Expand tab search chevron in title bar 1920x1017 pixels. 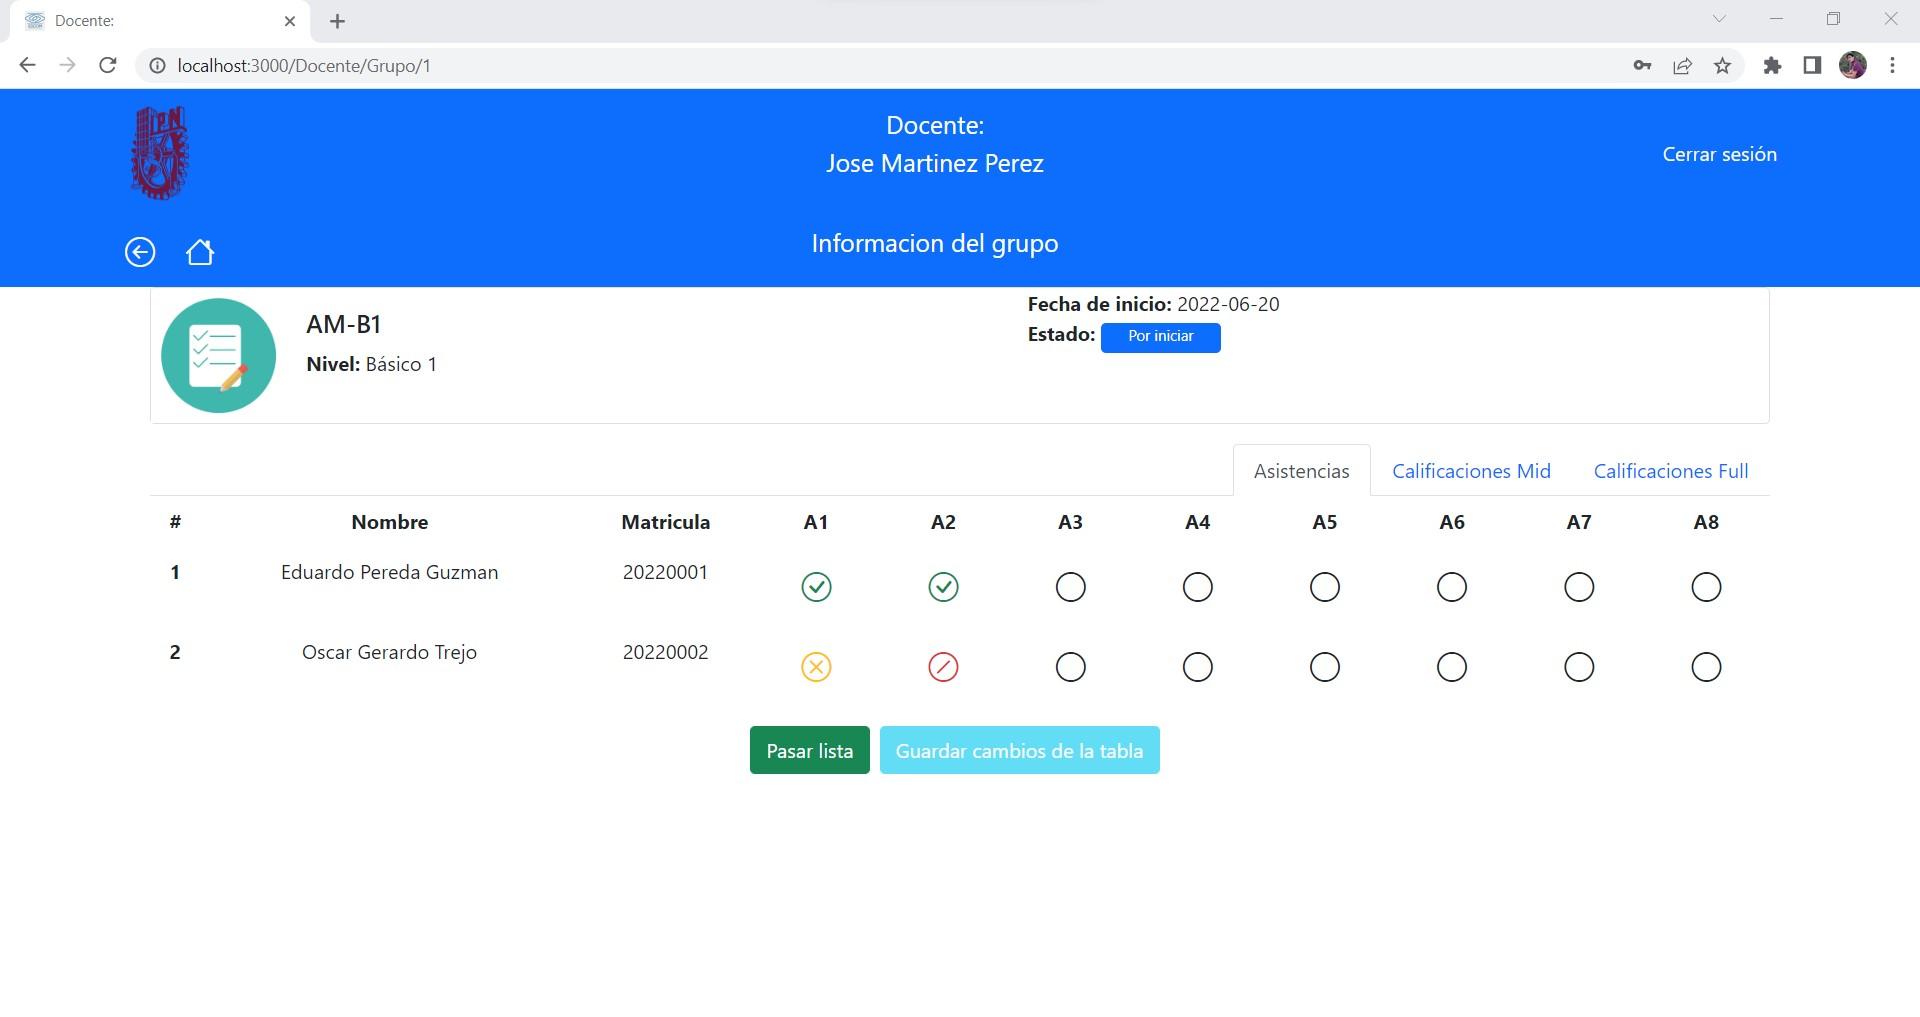(x=1719, y=19)
